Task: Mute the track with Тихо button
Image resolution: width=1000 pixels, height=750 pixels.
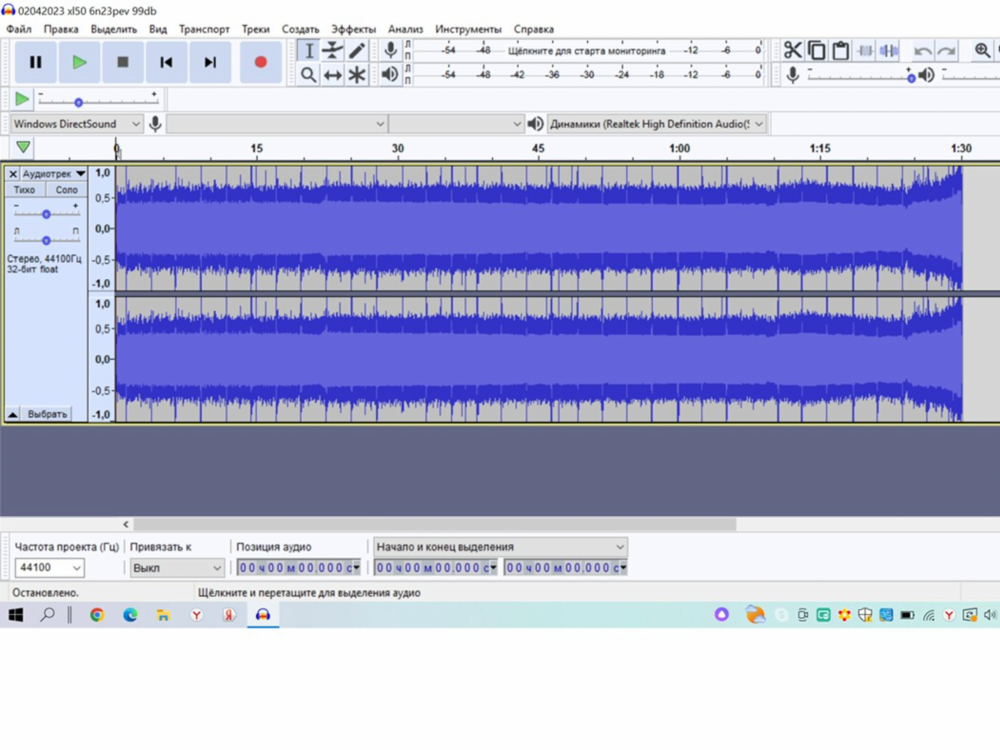Action: 25,190
